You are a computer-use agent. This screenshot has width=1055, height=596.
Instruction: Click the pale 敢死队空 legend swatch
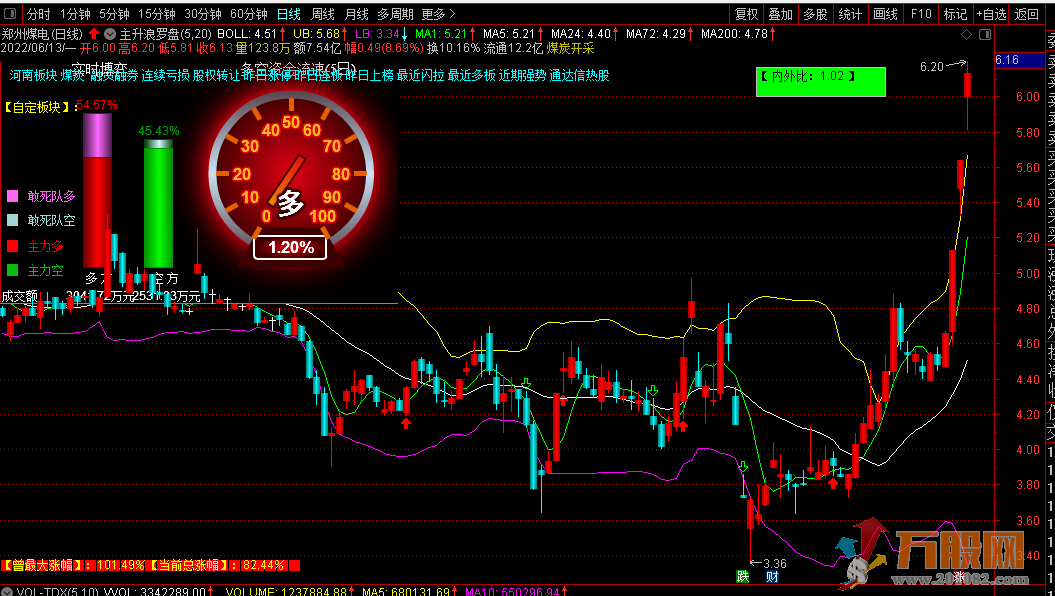coord(12,220)
